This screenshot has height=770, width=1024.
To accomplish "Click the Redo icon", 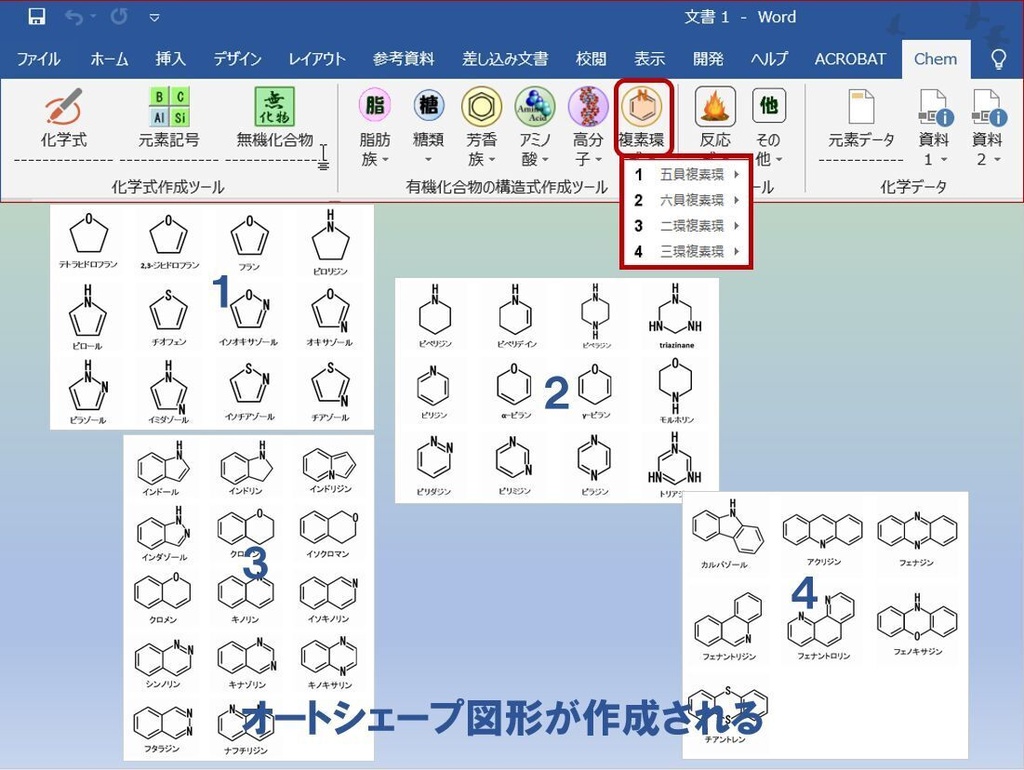I will pyautogui.click(x=119, y=16).
